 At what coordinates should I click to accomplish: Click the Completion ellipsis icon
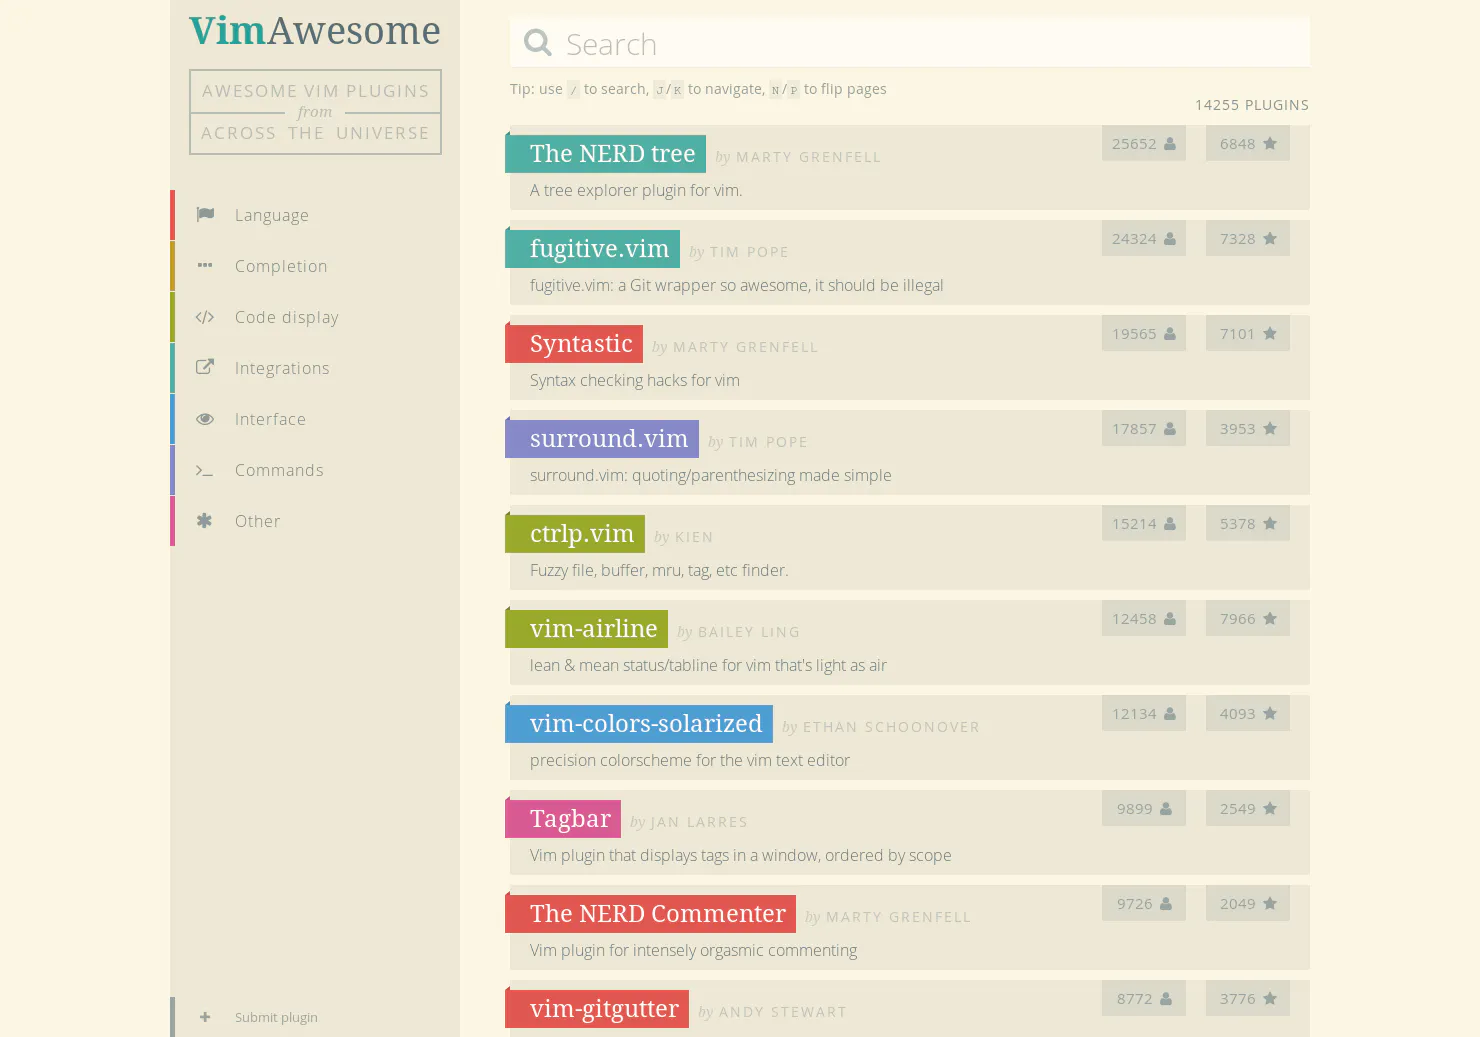pyautogui.click(x=205, y=265)
